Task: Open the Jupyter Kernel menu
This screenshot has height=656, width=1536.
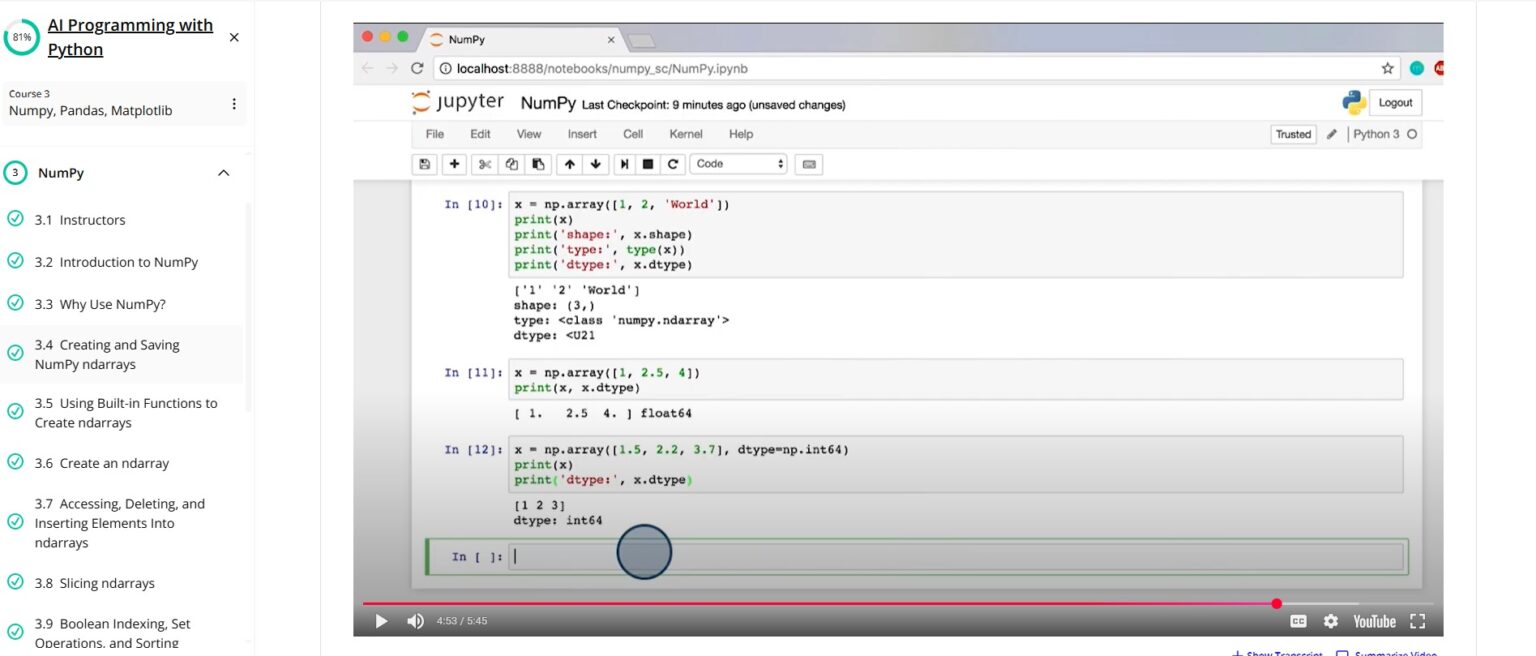Action: point(685,134)
